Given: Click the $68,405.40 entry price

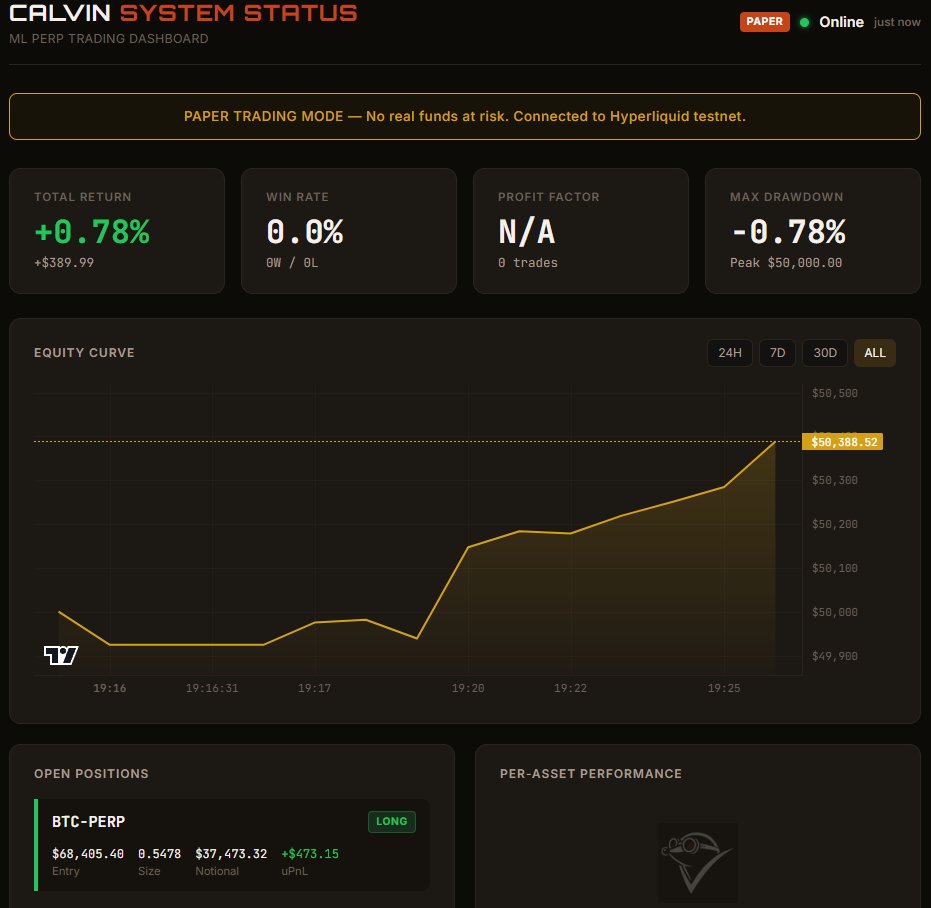Looking at the screenshot, I should tap(88, 853).
